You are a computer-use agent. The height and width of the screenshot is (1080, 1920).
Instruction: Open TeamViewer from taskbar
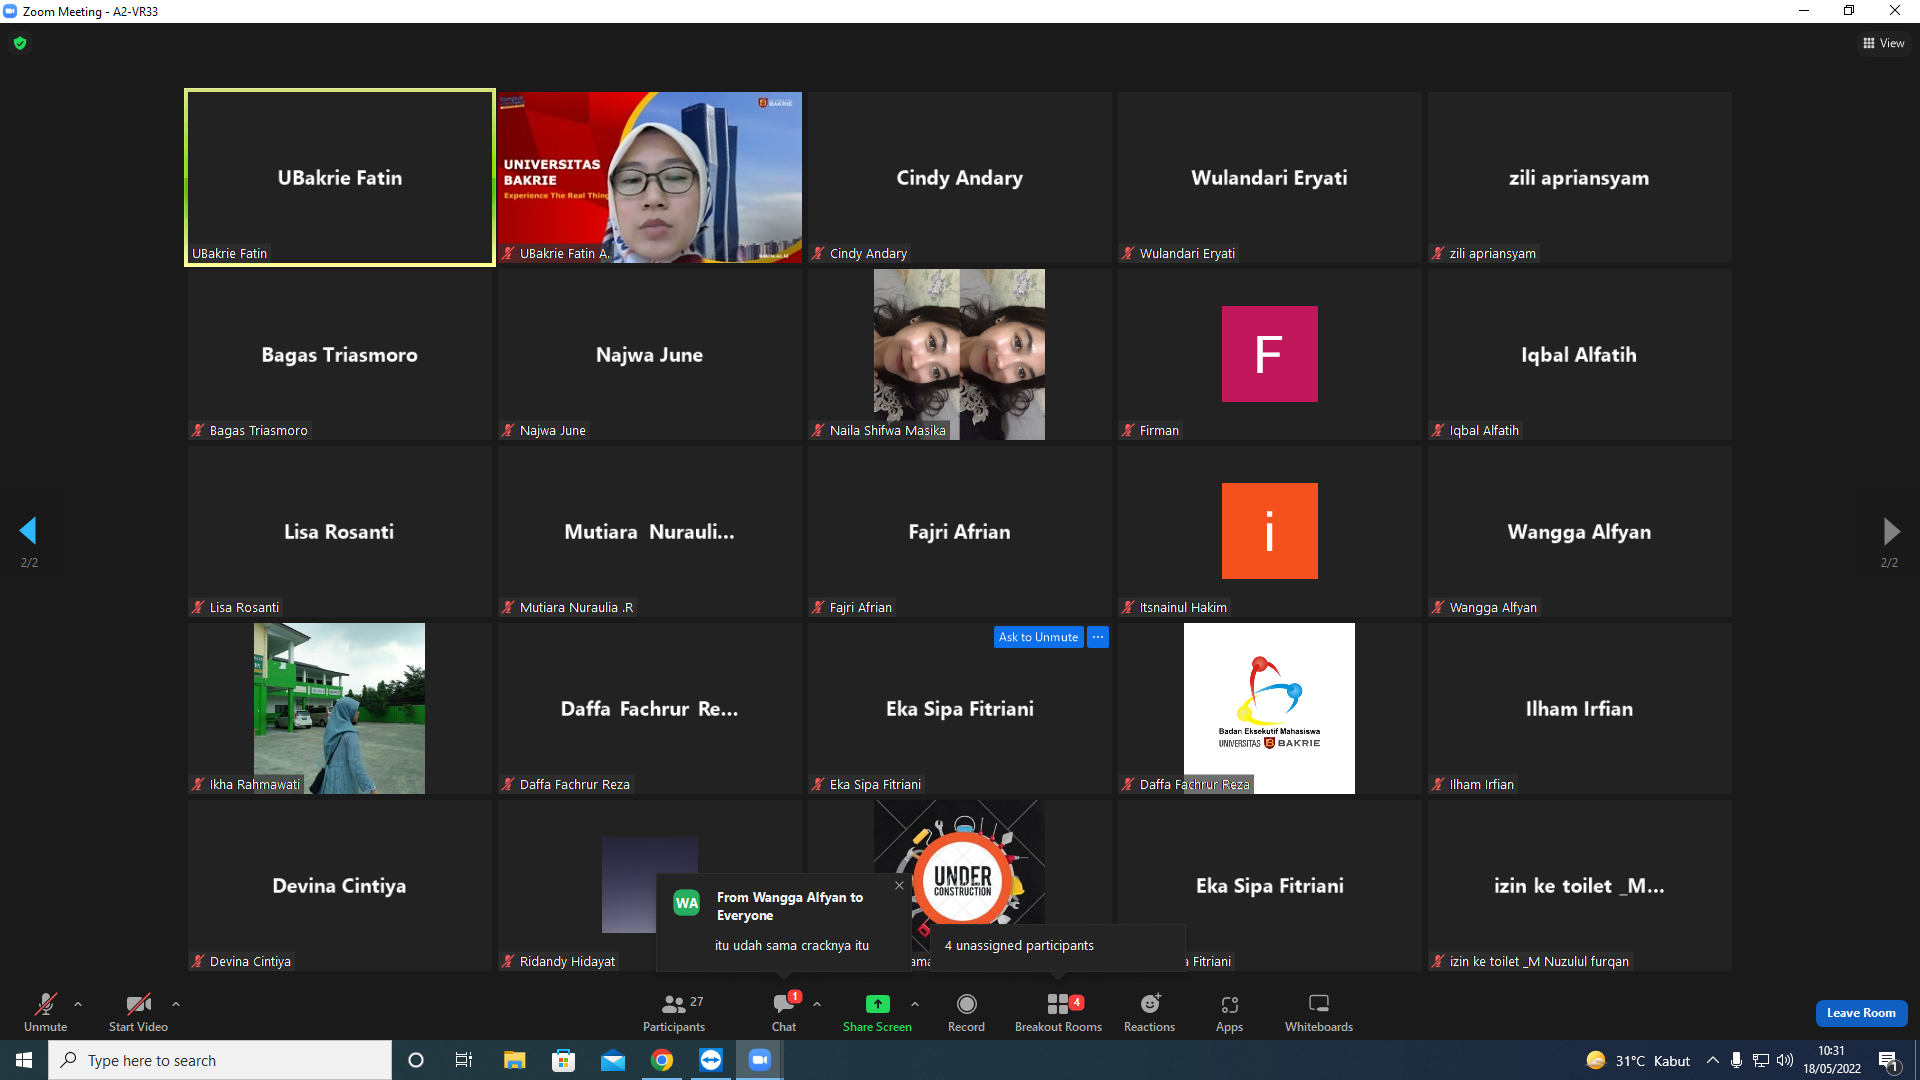[x=711, y=1060]
